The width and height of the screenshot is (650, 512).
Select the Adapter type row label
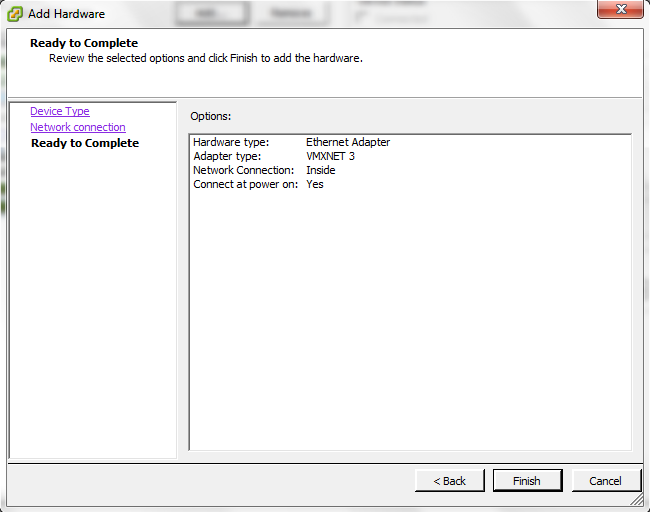(x=227, y=156)
